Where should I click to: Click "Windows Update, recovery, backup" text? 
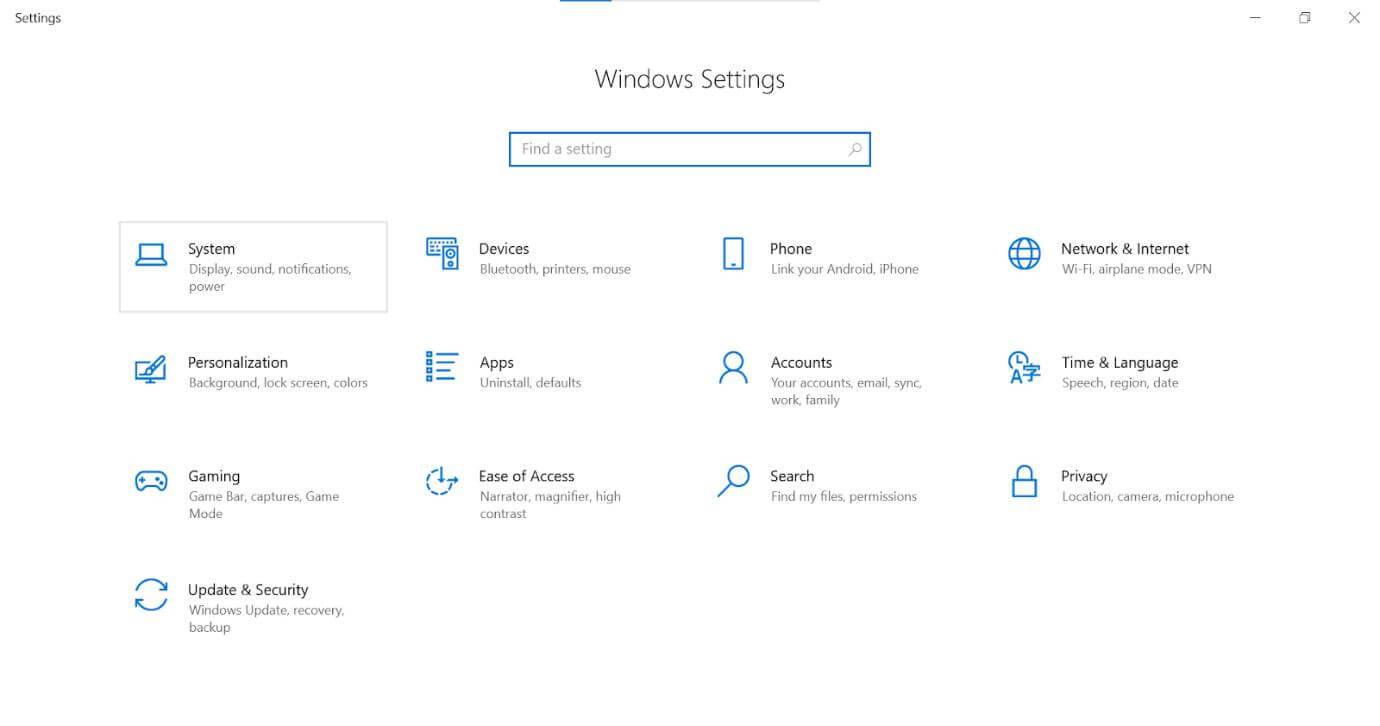[266, 619]
